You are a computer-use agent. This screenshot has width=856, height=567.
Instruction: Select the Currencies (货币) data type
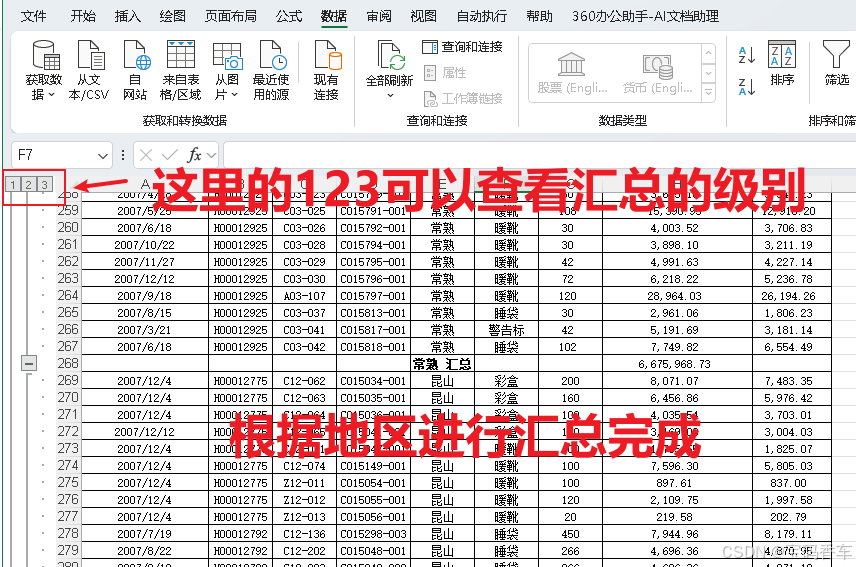(x=657, y=73)
